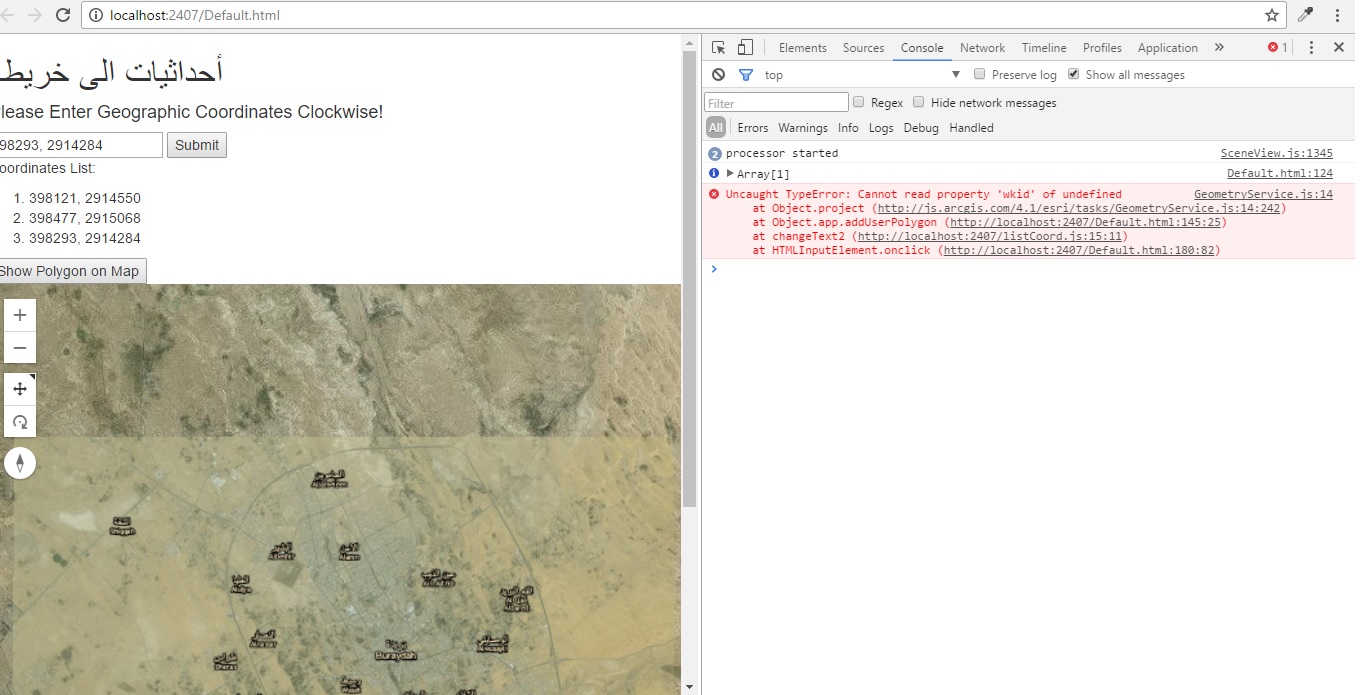The height and width of the screenshot is (695, 1366).
Task: Select the coordinate entry 398477, 2915068
Action: 85,218
